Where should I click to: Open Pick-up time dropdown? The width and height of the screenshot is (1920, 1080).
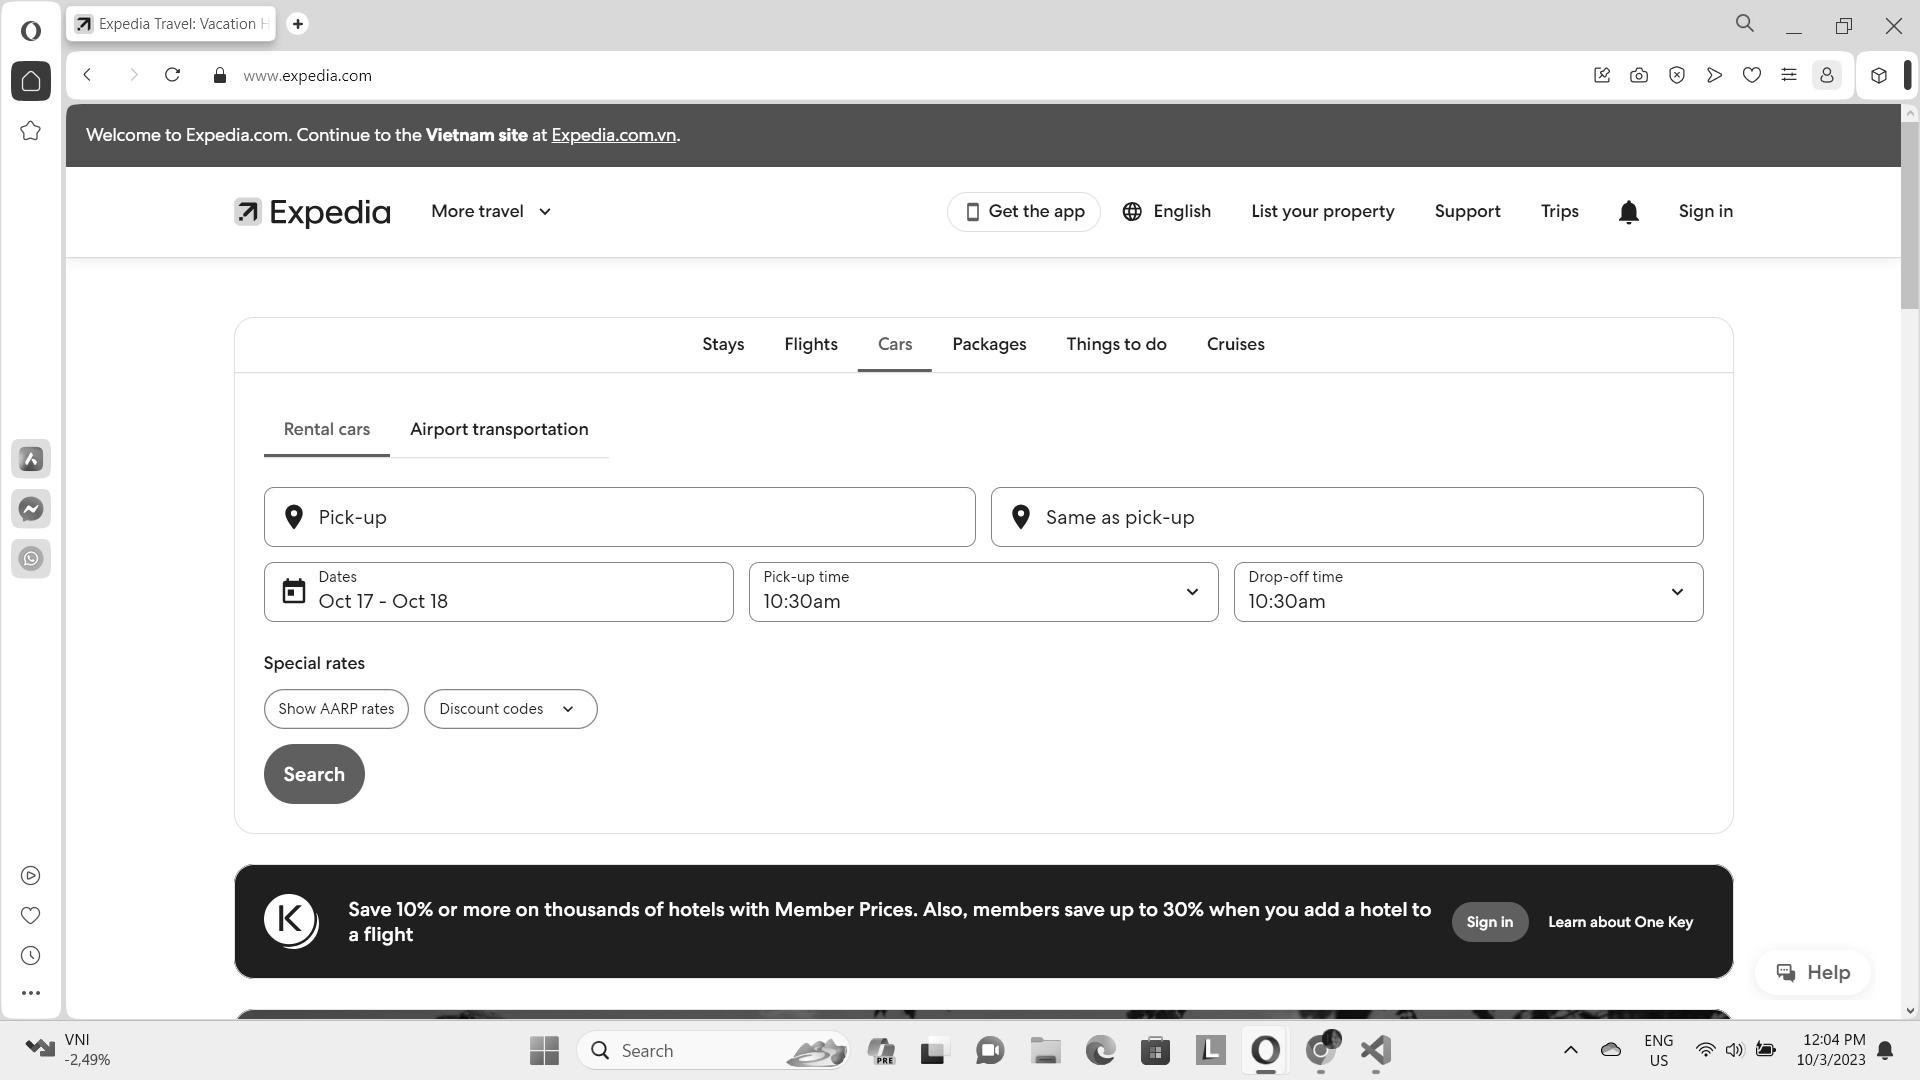point(983,592)
